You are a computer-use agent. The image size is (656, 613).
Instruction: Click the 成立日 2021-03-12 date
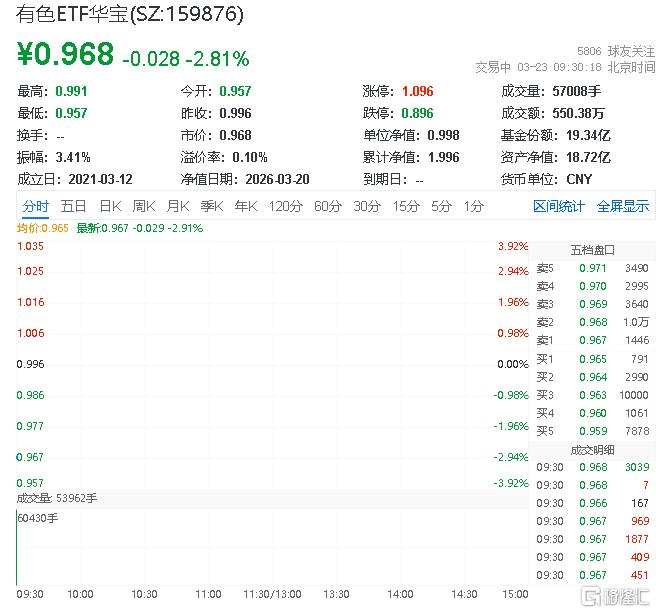100,180
